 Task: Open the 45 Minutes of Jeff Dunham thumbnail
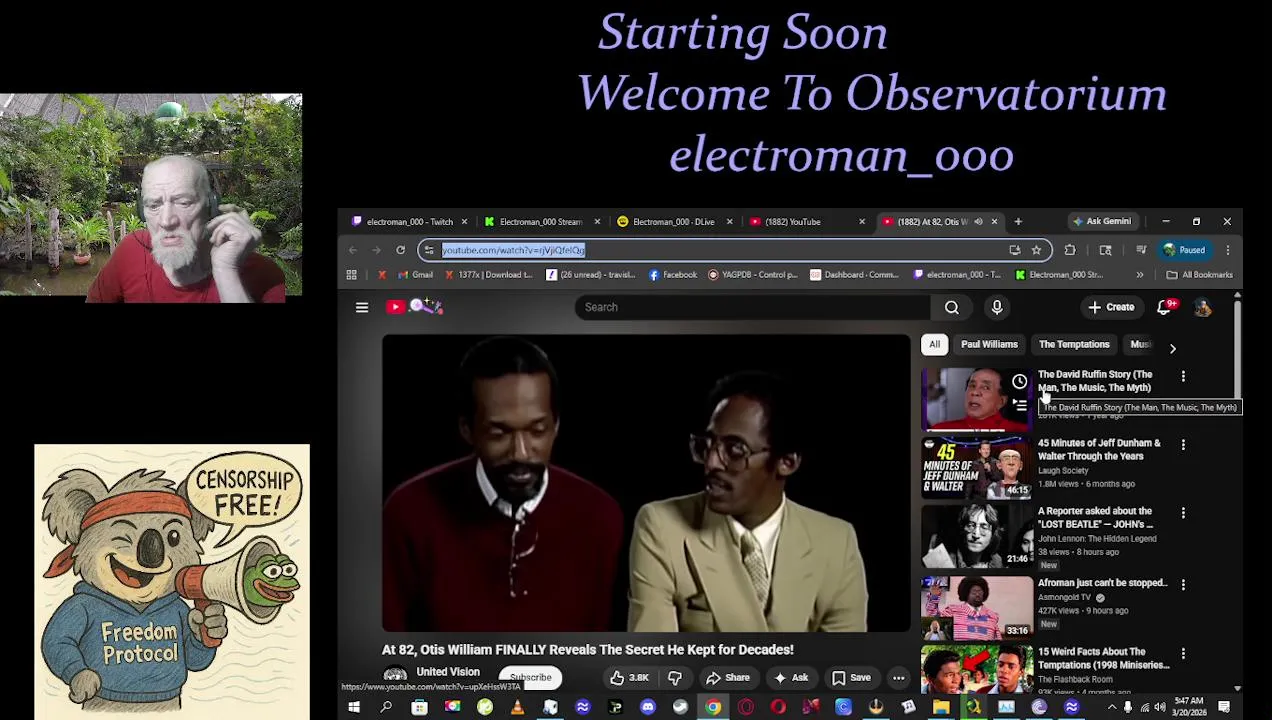pyautogui.click(x=977, y=468)
